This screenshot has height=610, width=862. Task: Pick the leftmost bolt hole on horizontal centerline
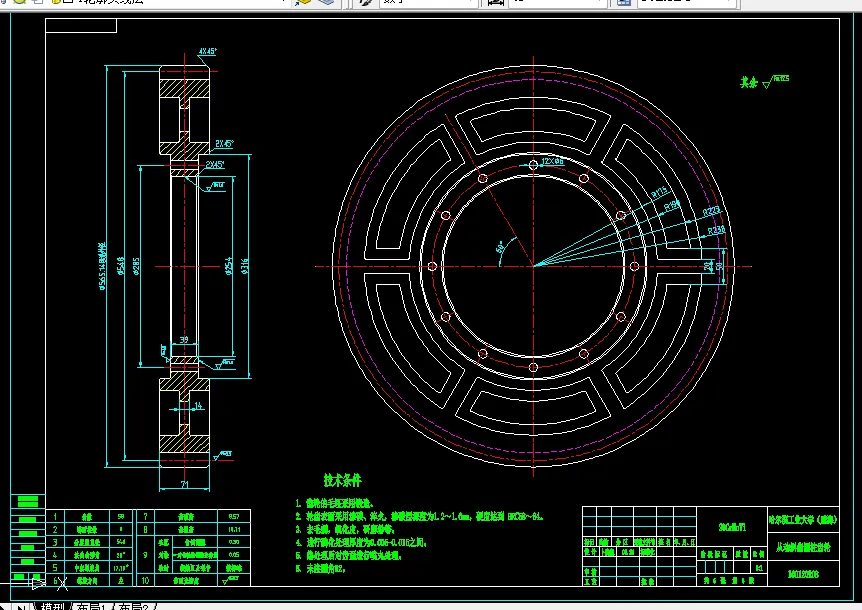pyautogui.click(x=432, y=267)
